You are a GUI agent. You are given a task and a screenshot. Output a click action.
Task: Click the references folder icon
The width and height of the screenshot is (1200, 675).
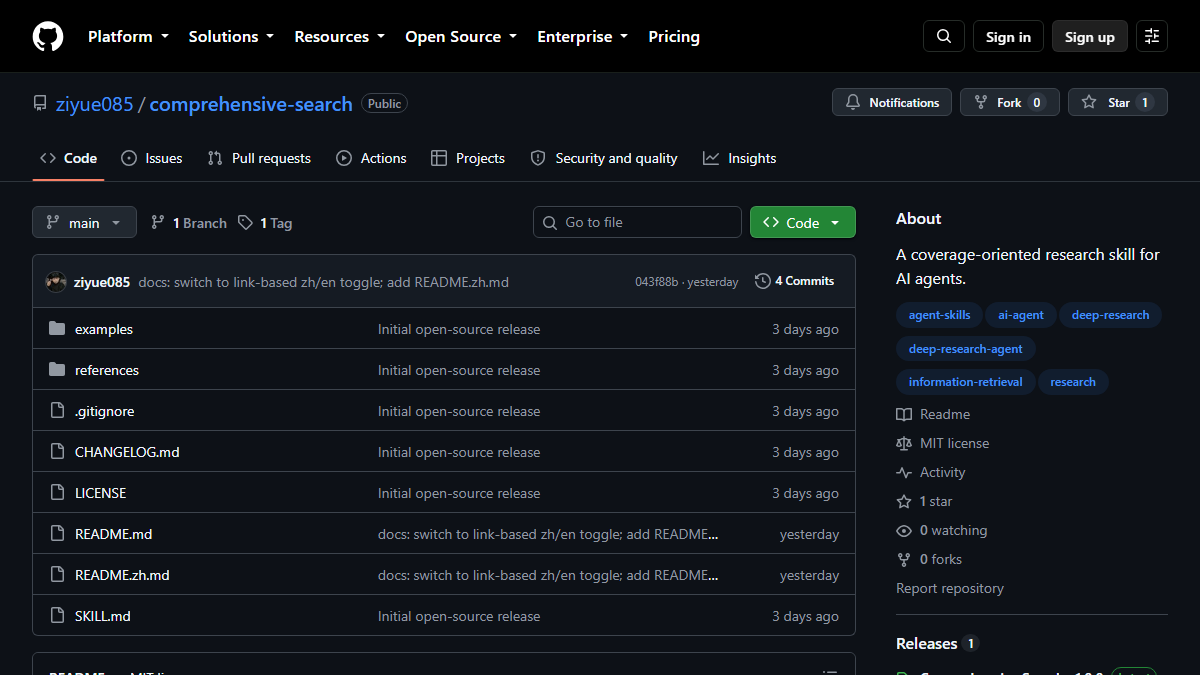pos(57,370)
